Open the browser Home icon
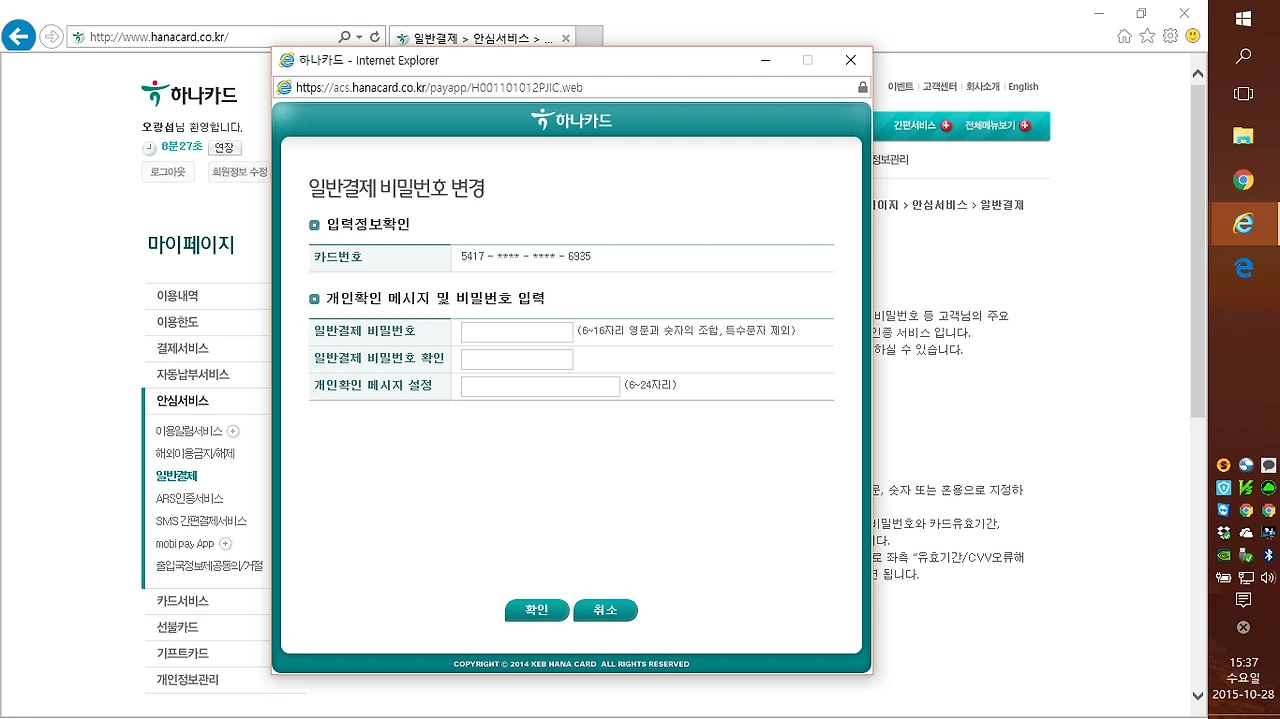 [x=1124, y=36]
